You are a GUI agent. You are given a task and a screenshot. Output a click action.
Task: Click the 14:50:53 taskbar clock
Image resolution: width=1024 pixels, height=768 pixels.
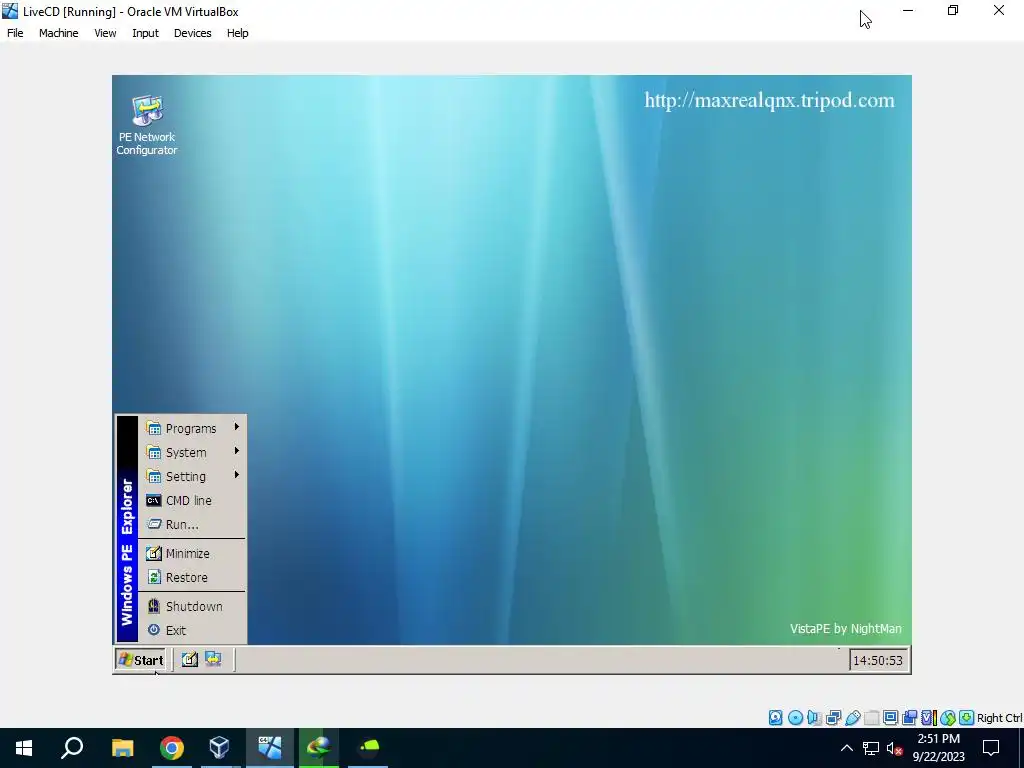coord(878,660)
